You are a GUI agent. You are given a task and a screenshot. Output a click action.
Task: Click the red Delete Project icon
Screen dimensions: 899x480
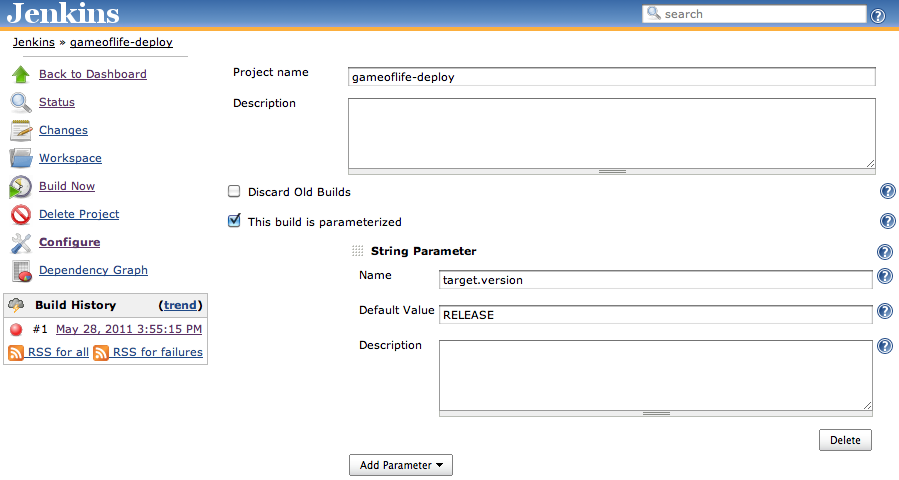pyautogui.click(x=21, y=214)
